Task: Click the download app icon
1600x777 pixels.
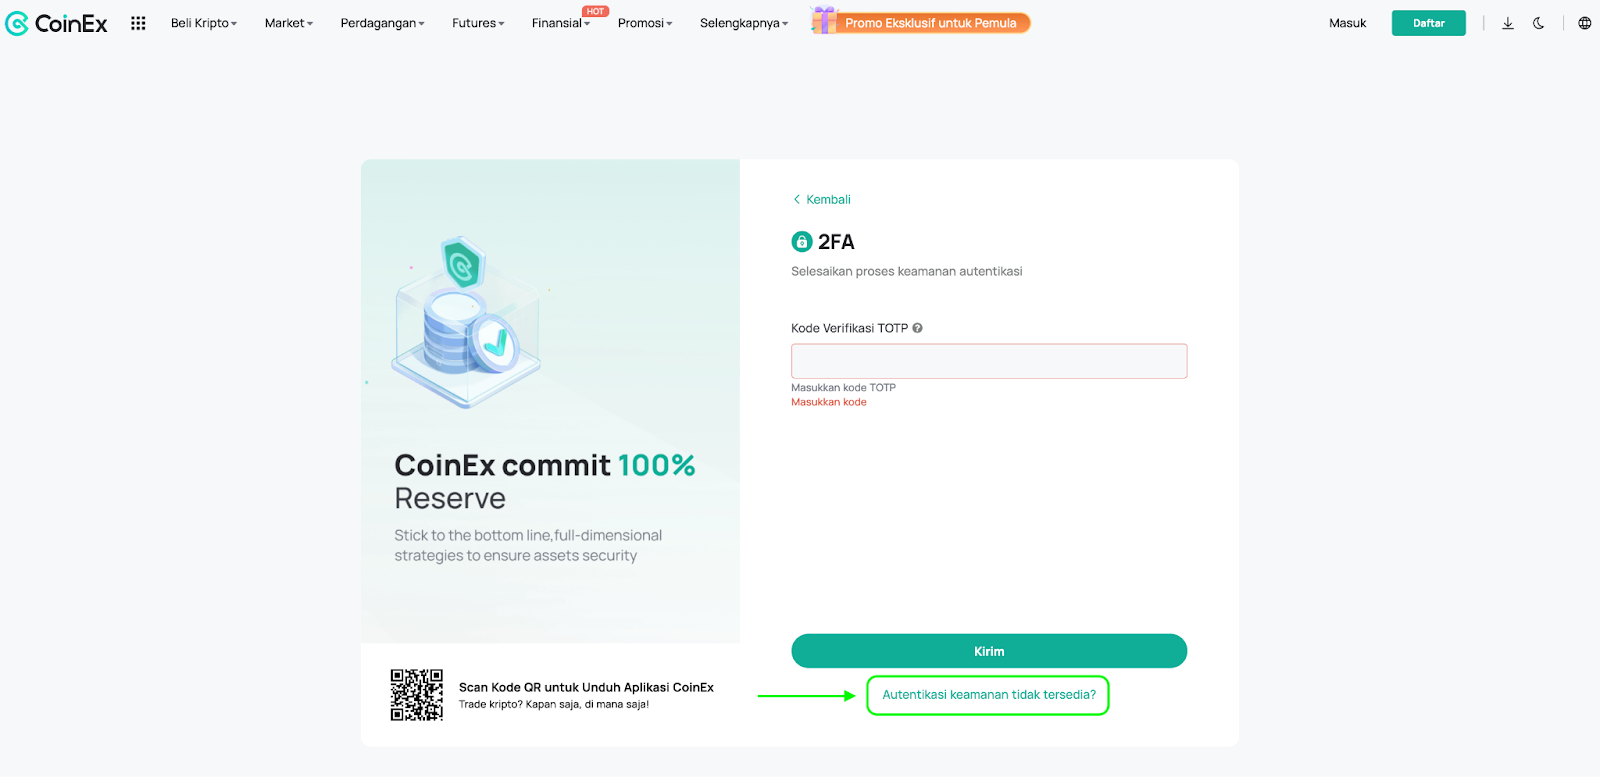Action: click(1508, 23)
